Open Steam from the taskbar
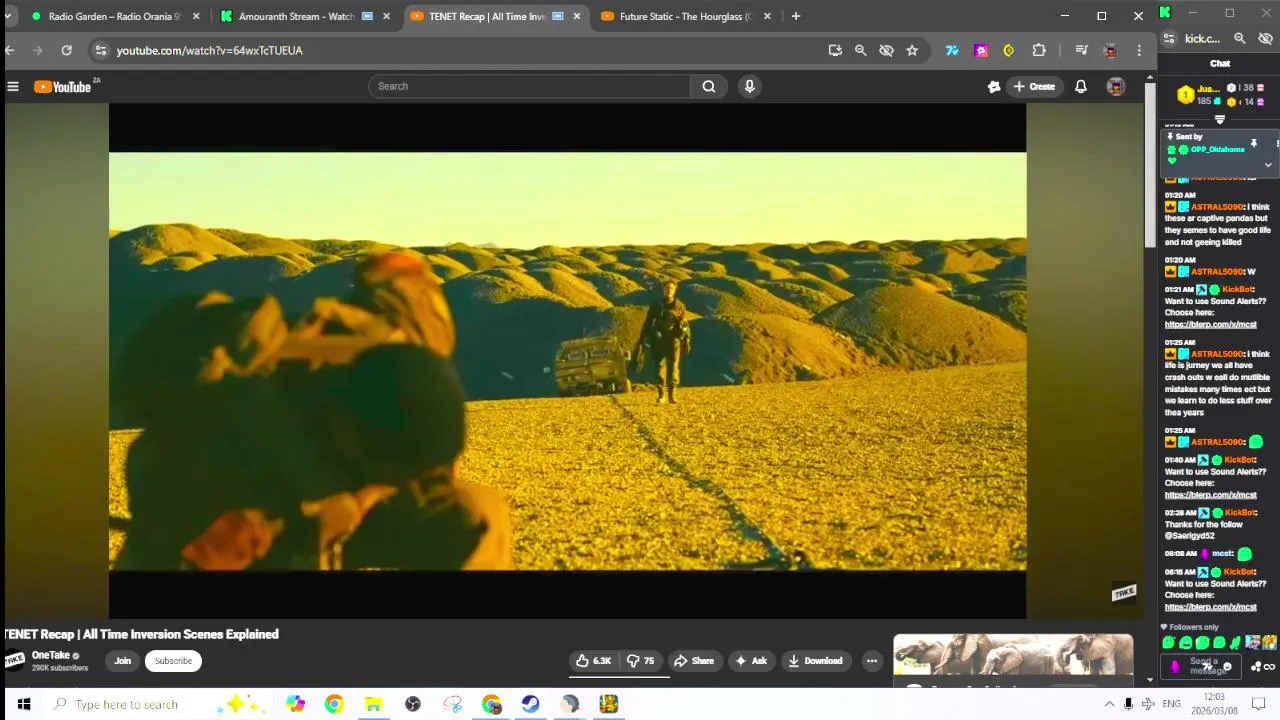 click(530, 704)
